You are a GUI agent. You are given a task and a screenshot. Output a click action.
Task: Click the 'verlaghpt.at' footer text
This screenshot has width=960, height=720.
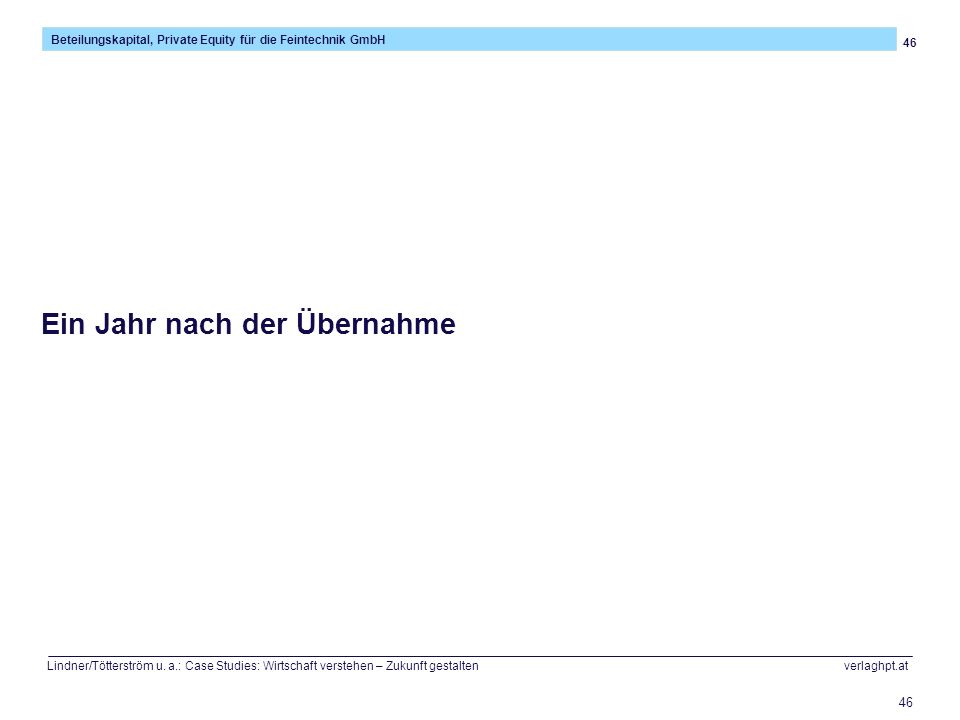coord(876,666)
